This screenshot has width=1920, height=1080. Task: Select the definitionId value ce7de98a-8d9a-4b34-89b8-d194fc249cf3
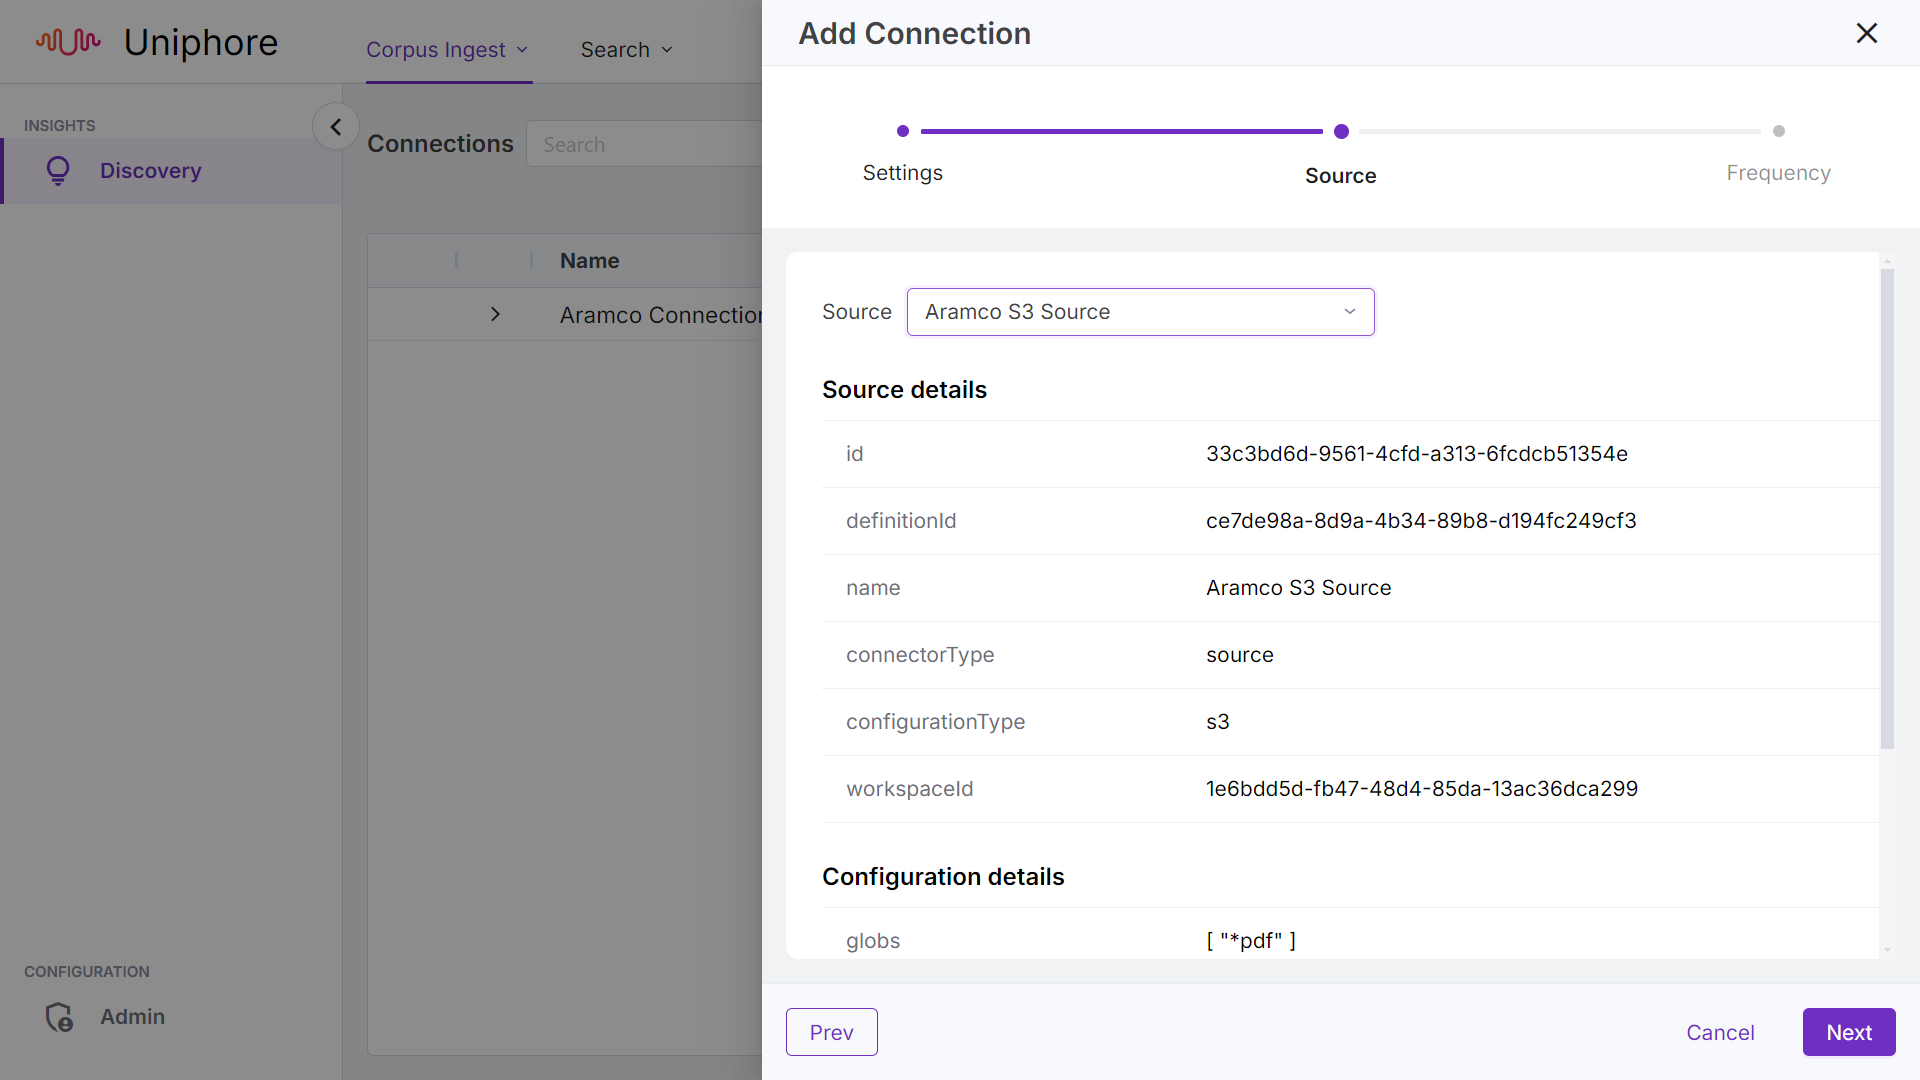(x=1421, y=521)
